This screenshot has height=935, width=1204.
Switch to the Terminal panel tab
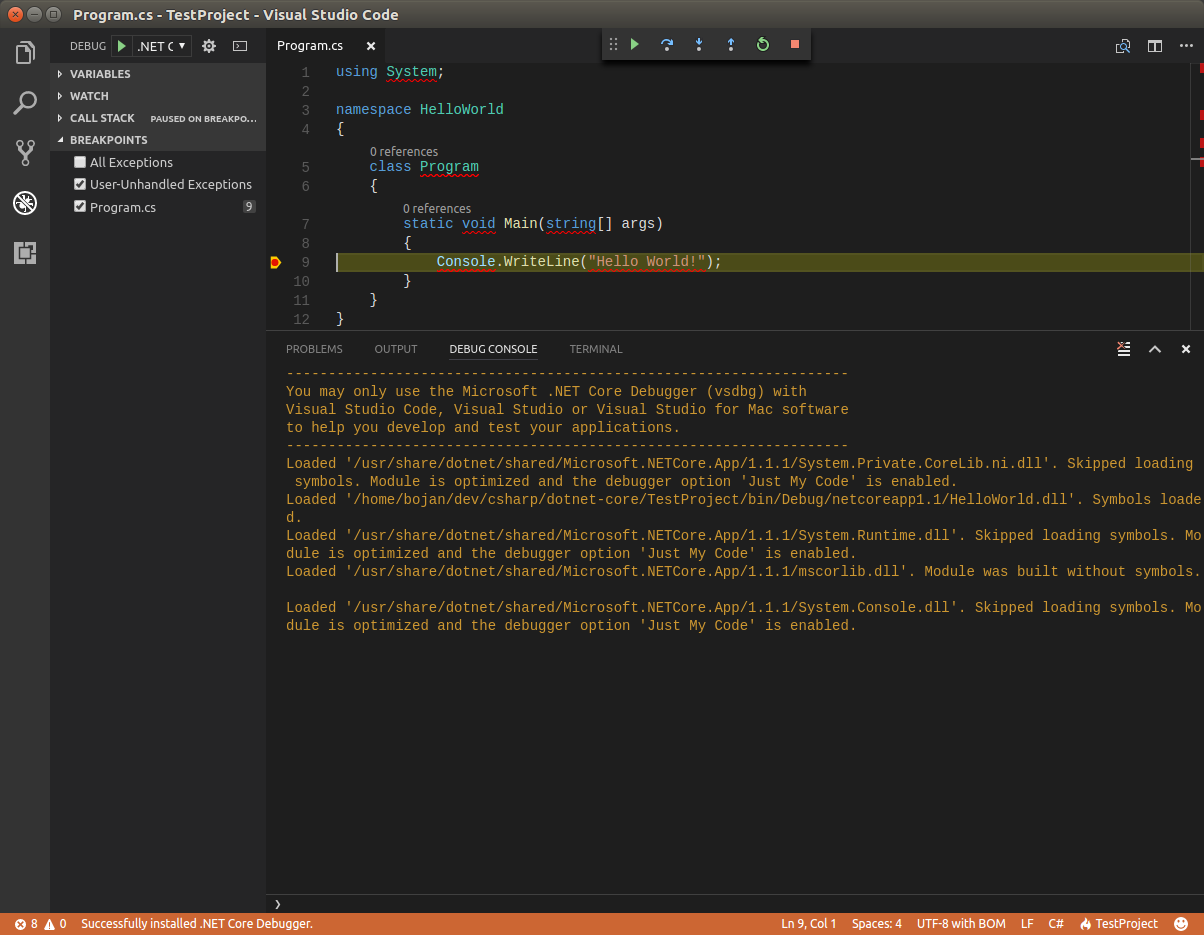click(x=595, y=349)
